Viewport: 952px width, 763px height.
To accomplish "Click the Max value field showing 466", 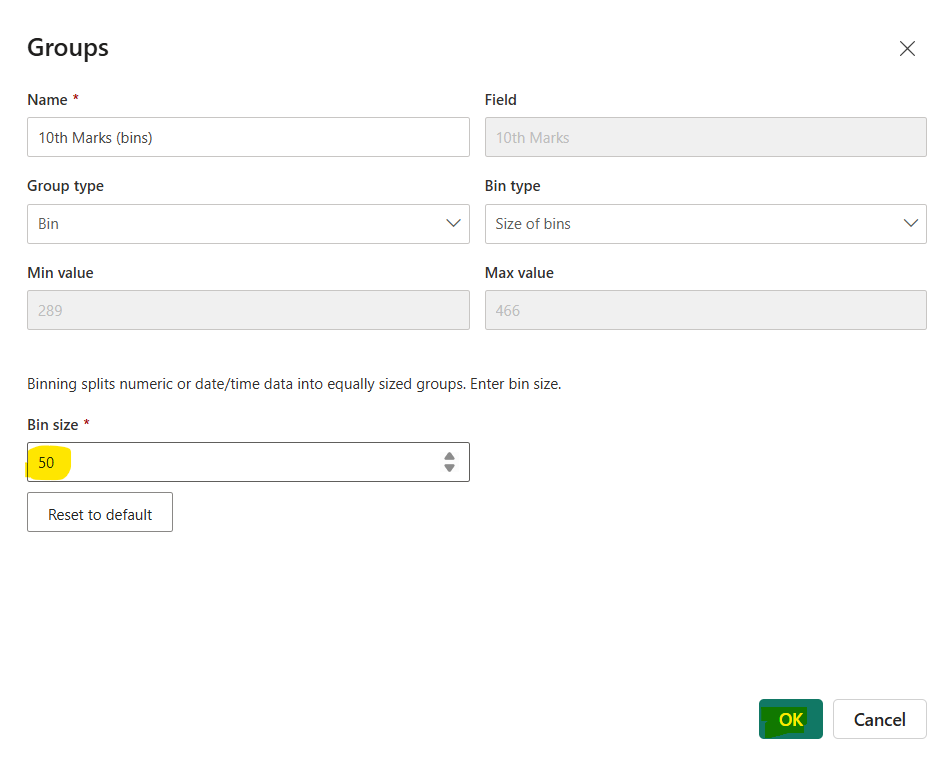I will pyautogui.click(x=705, y=310).
